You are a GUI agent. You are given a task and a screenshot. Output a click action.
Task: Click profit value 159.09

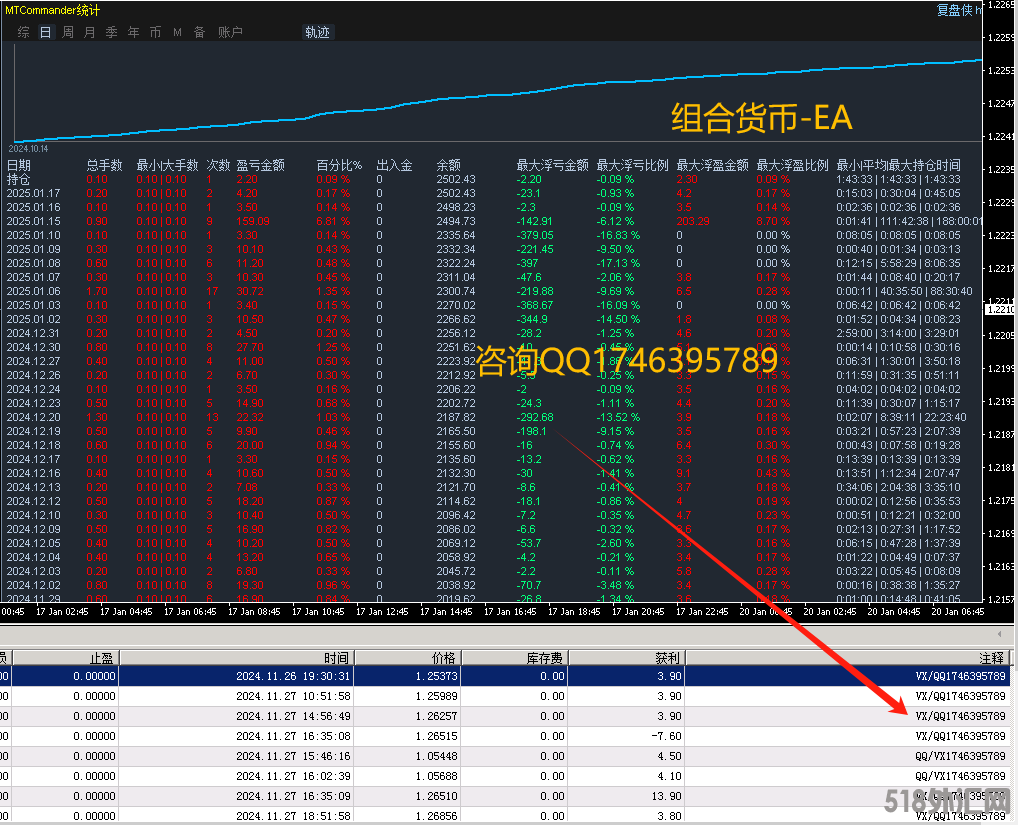pos(253,221)
